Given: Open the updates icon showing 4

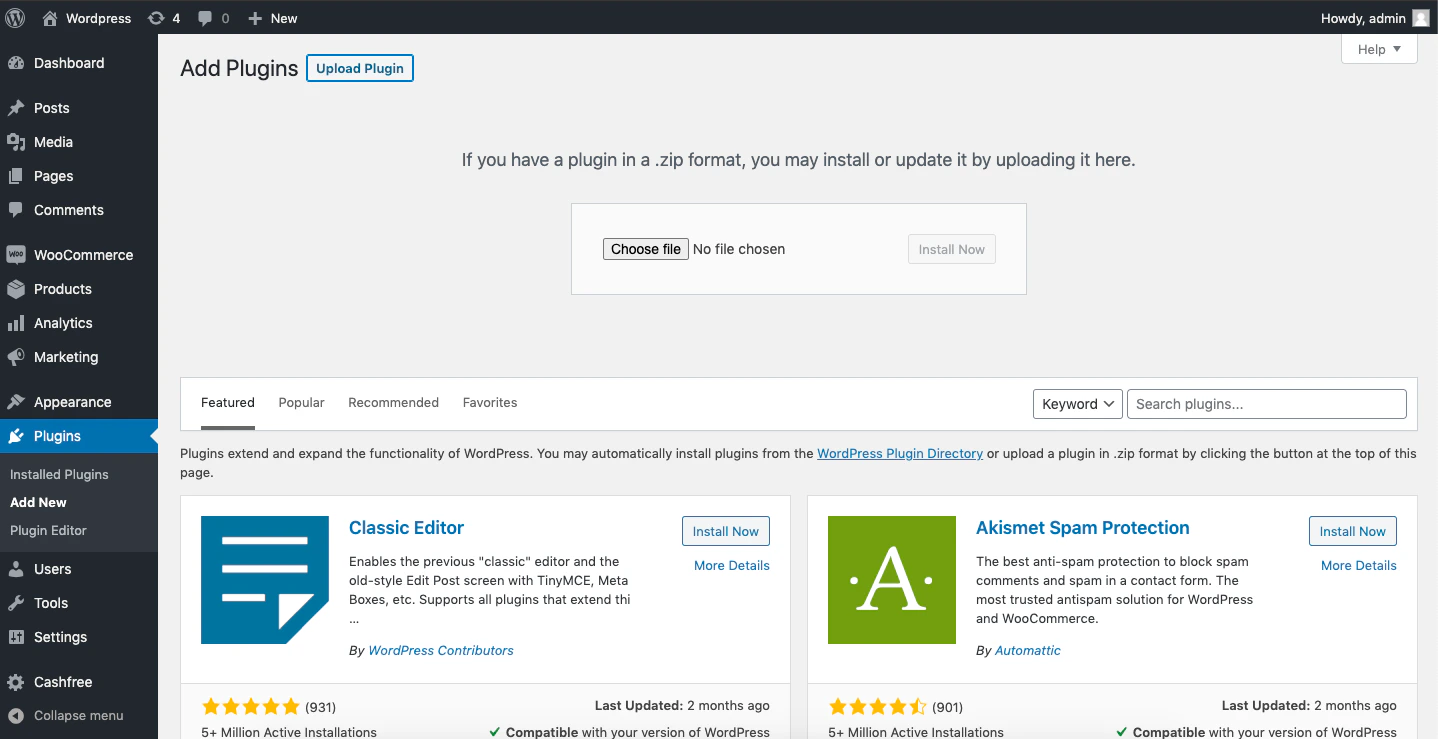Looking at the screenshot, I should (156, 18).
